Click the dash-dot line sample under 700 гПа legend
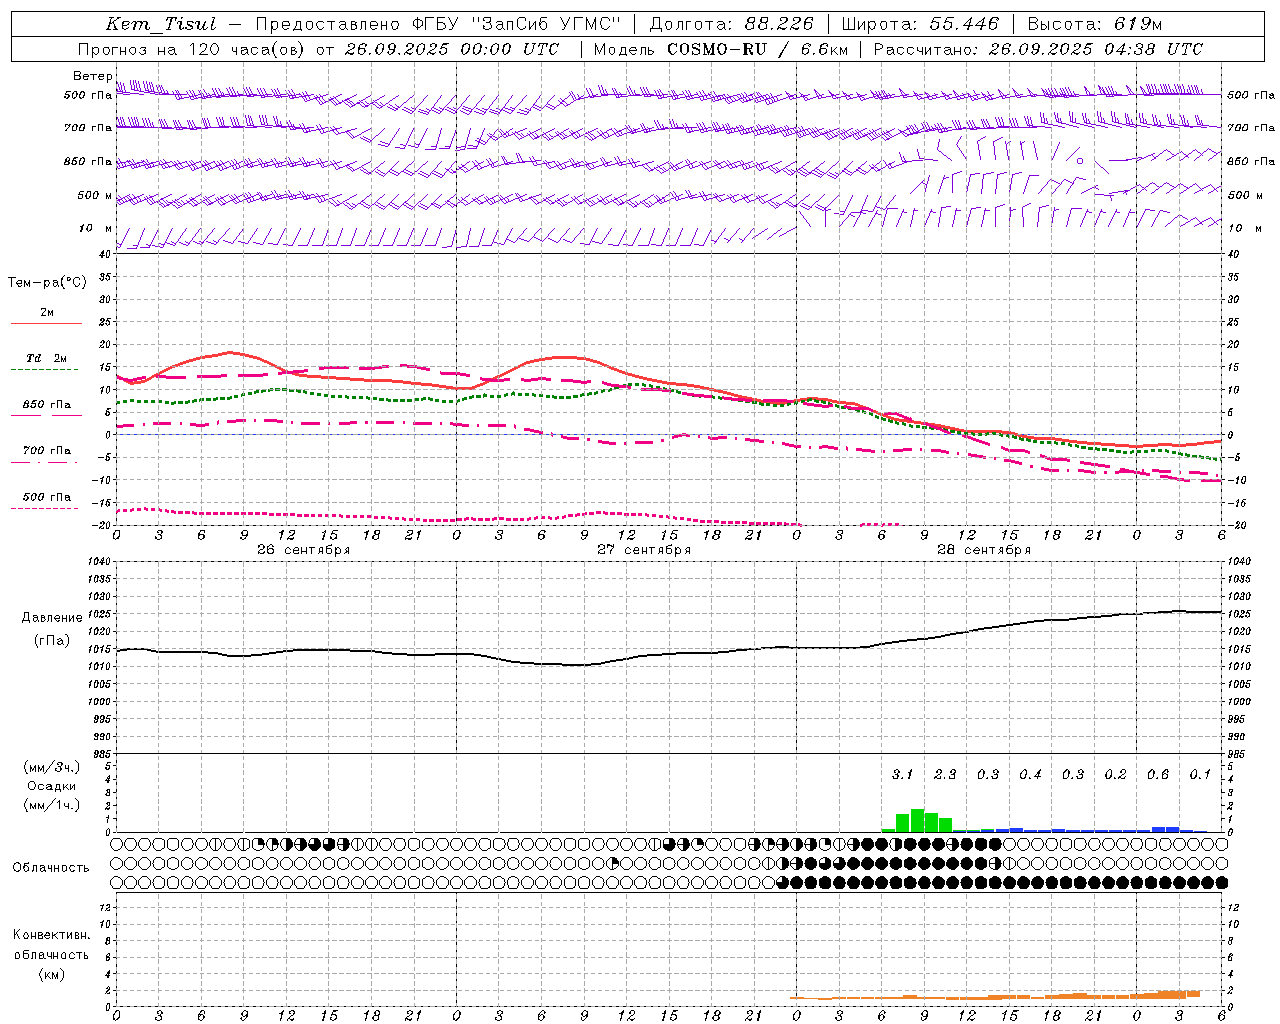The width and height of the screenshot is (1280, 1024). (x=45, y=462)
